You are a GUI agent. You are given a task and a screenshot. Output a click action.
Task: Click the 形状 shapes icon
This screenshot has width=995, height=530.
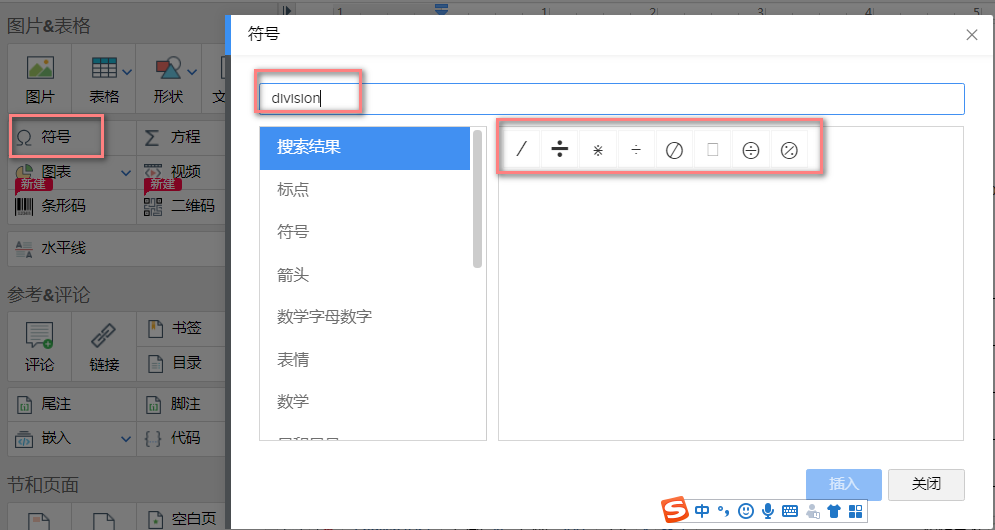tap(168, 69)
